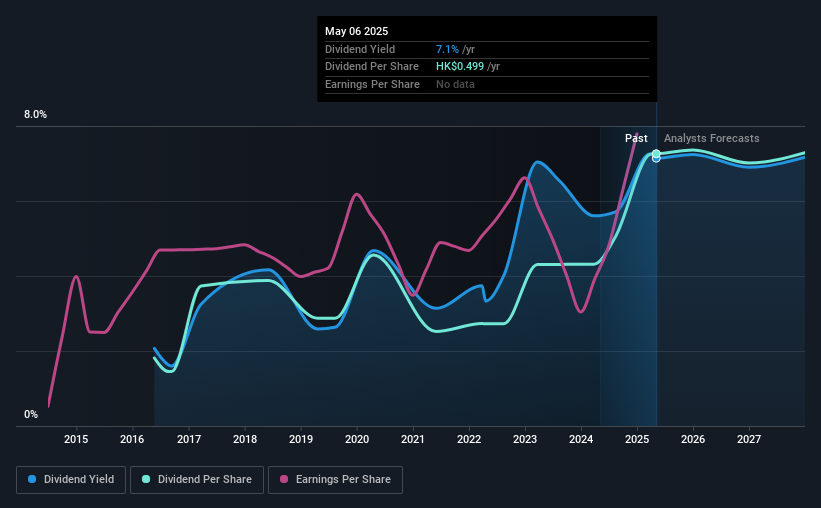Click the teal data point marker at May 2025
Viewport: 821px width, 508px height.
[x=656, y=154]
